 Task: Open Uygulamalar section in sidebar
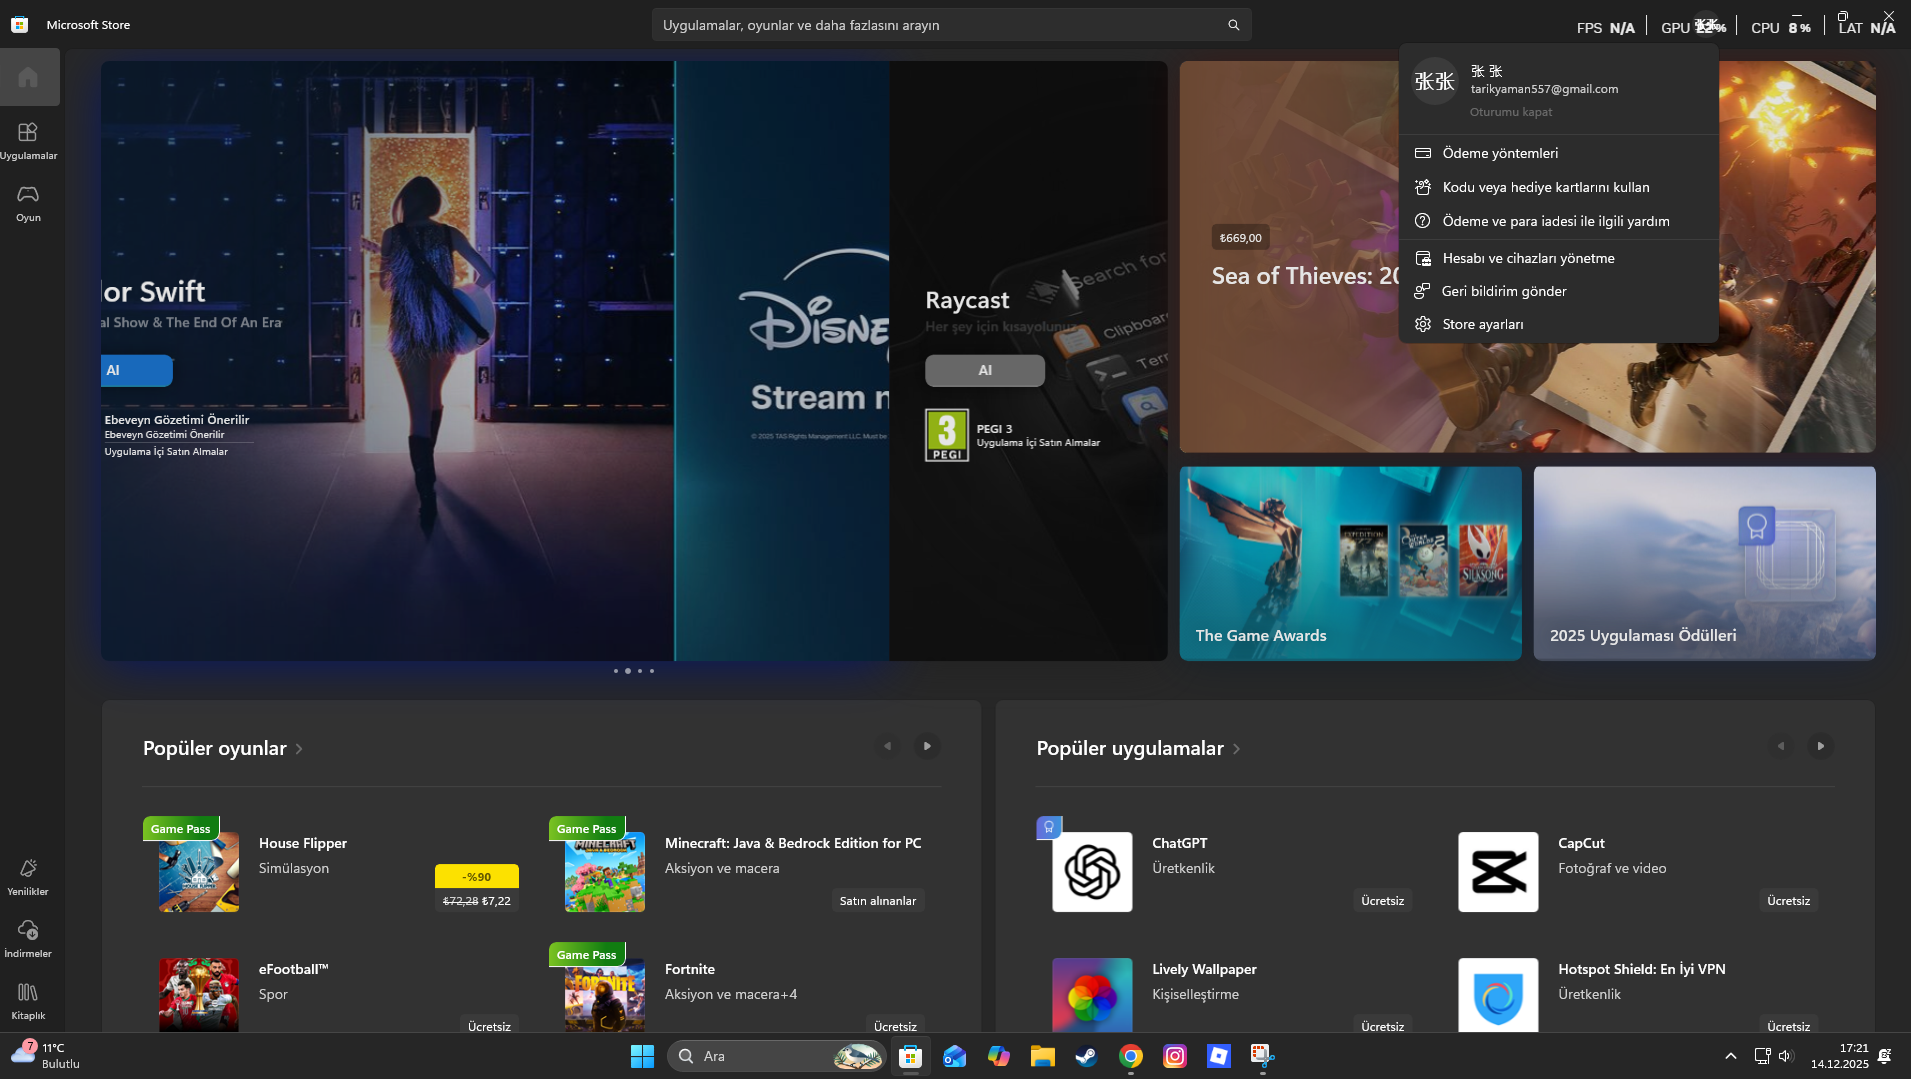29,141
